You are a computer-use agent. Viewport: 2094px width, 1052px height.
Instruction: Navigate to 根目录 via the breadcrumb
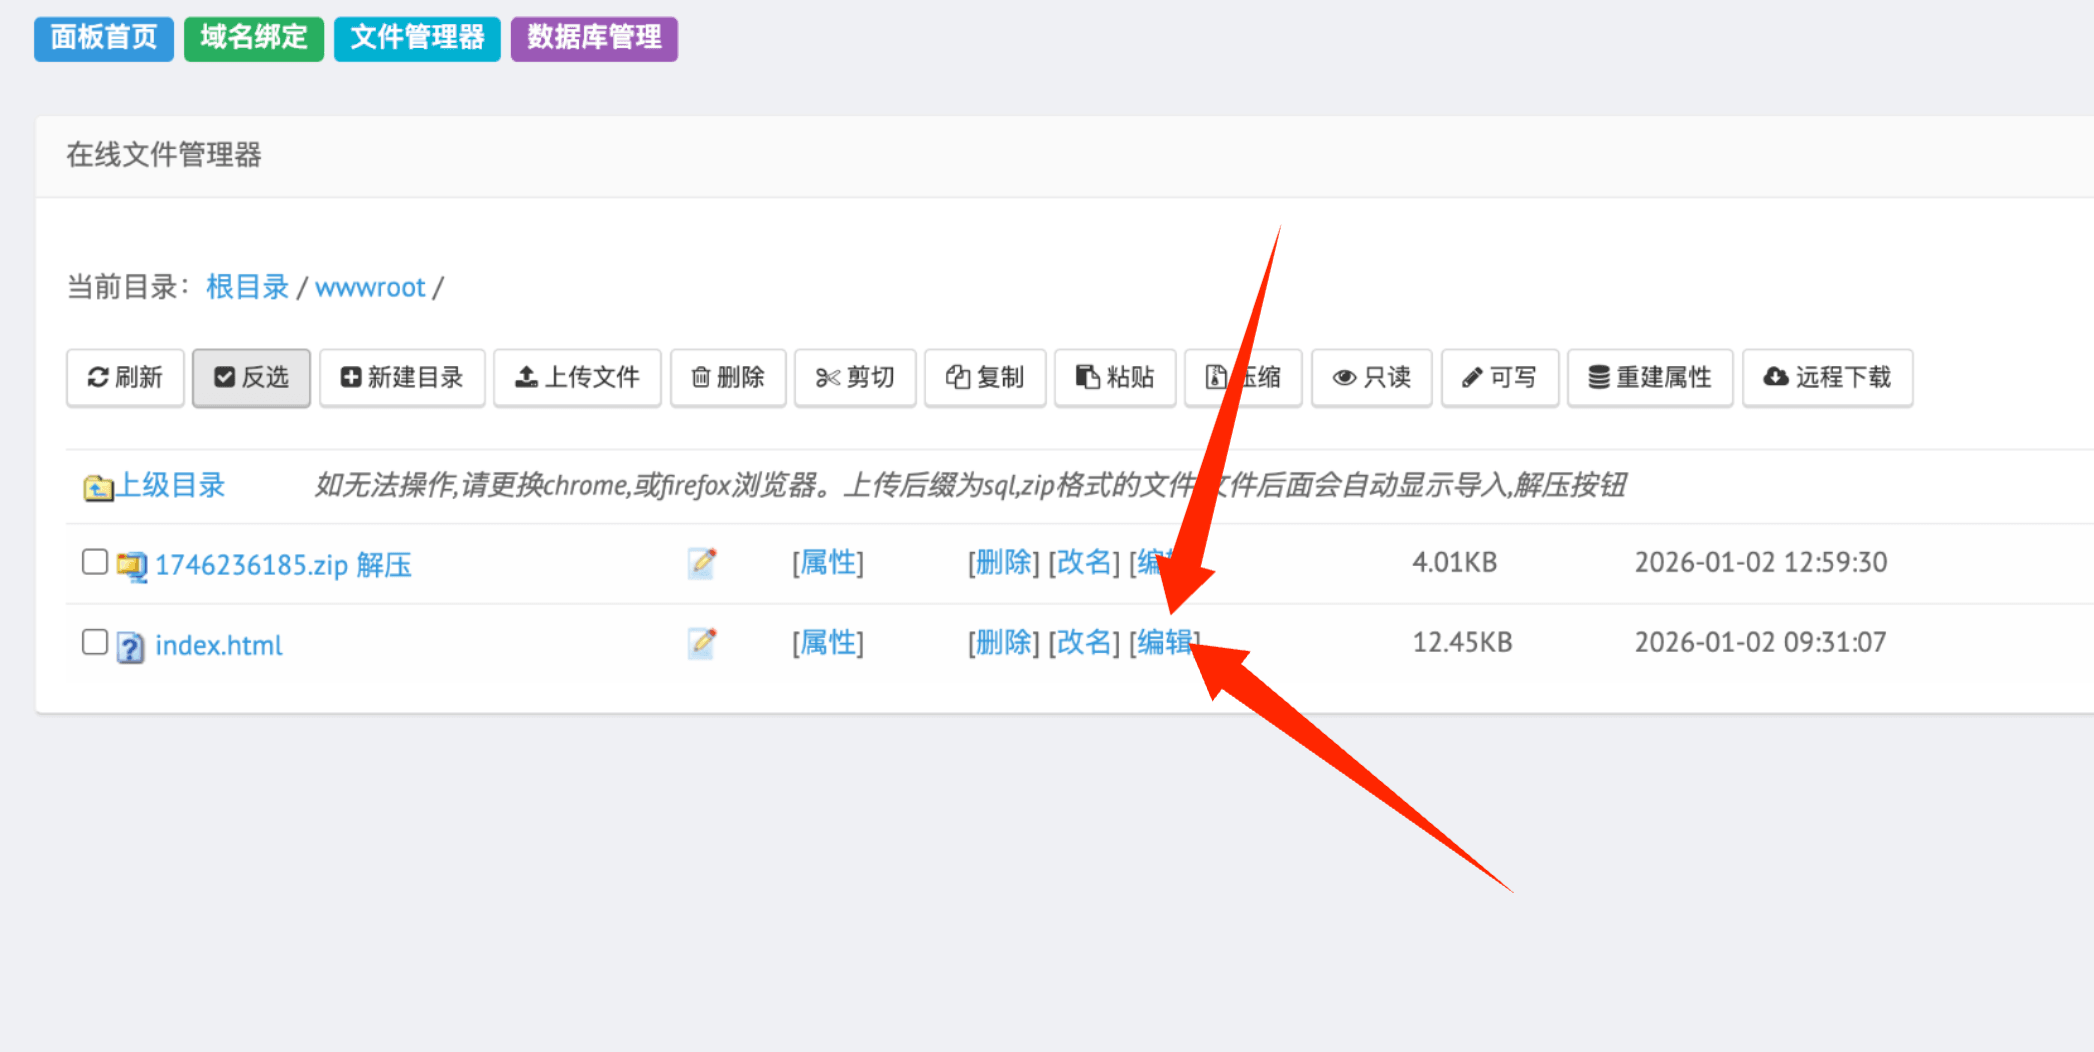pyautogui.click(x=246, y=287)
